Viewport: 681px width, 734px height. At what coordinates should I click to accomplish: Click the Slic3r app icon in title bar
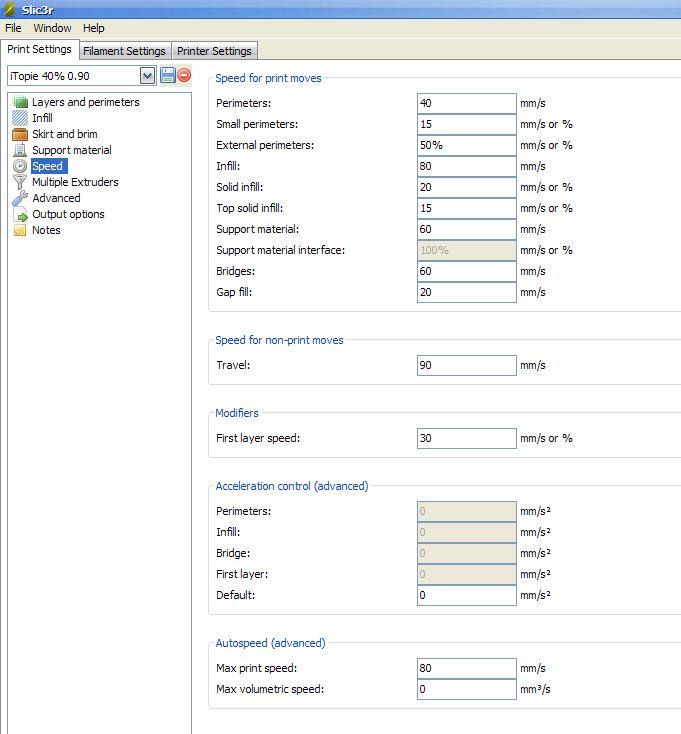pos(10,9)
